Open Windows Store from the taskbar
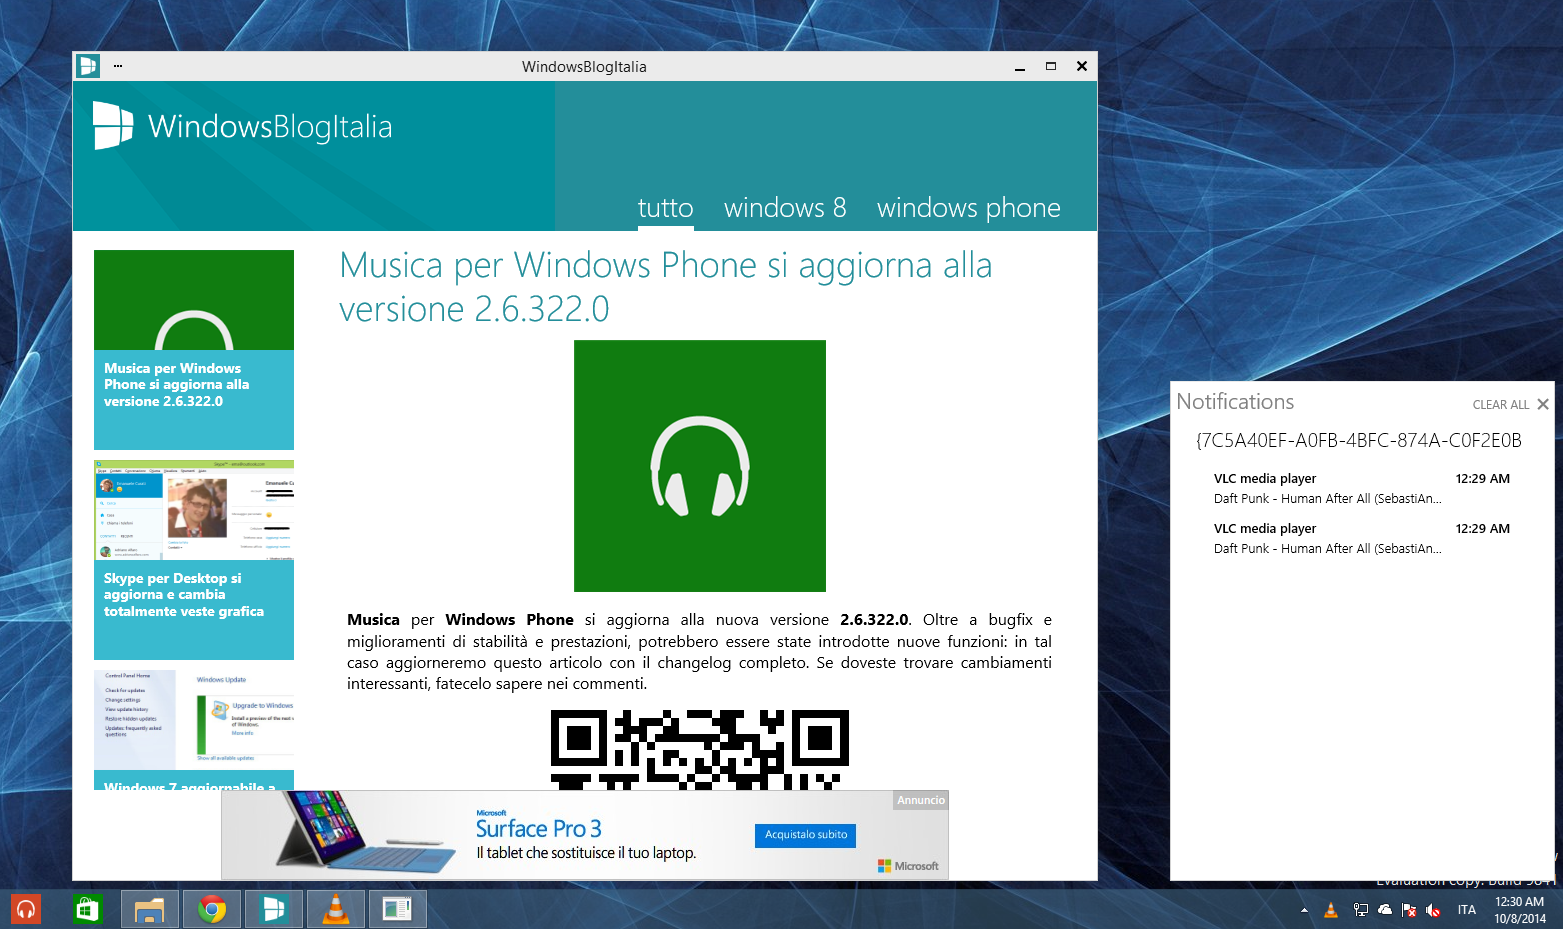 [x=88, y=909]
